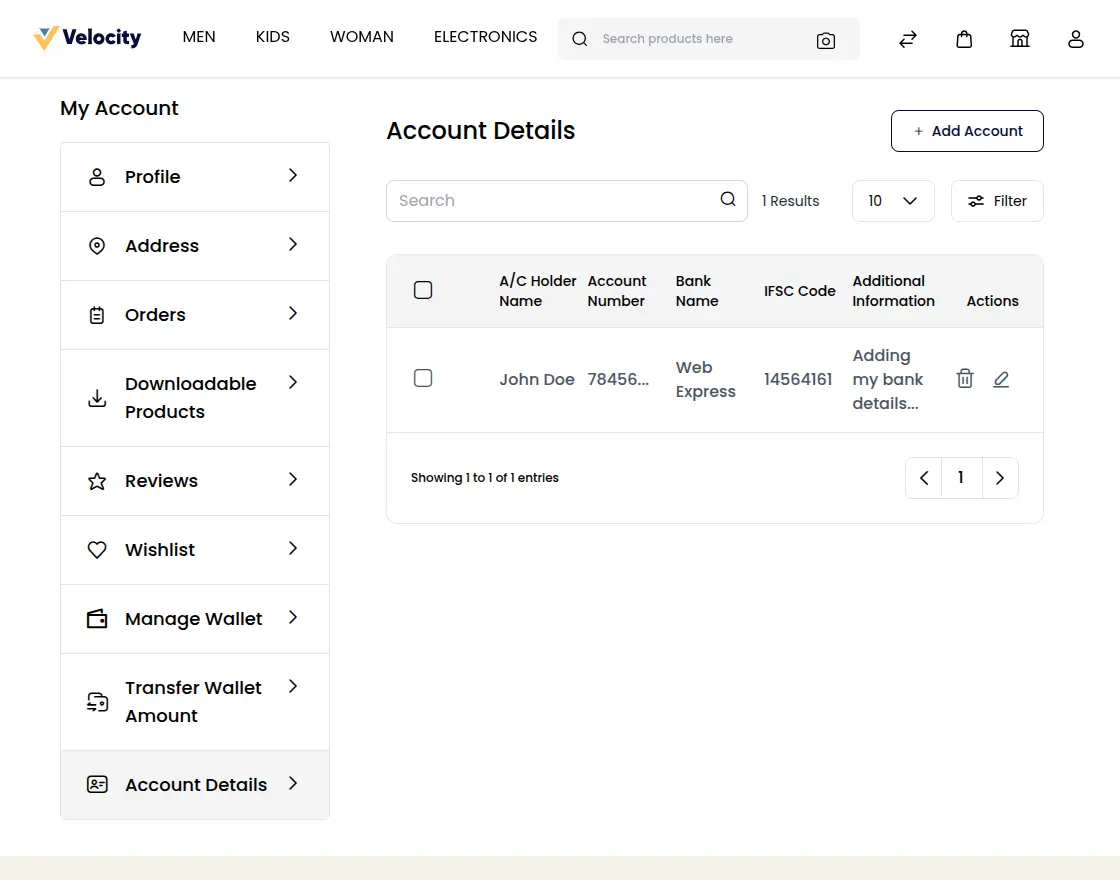Open the Filter options
This screenshot has width=1120, height=880.
tap(996, 200)
